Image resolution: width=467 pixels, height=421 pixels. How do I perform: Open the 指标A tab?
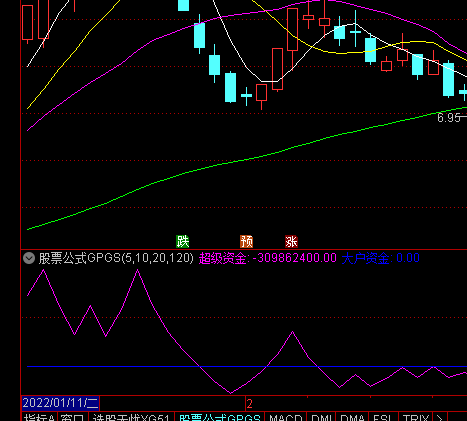pyautogui.click(x=39, y=417)
